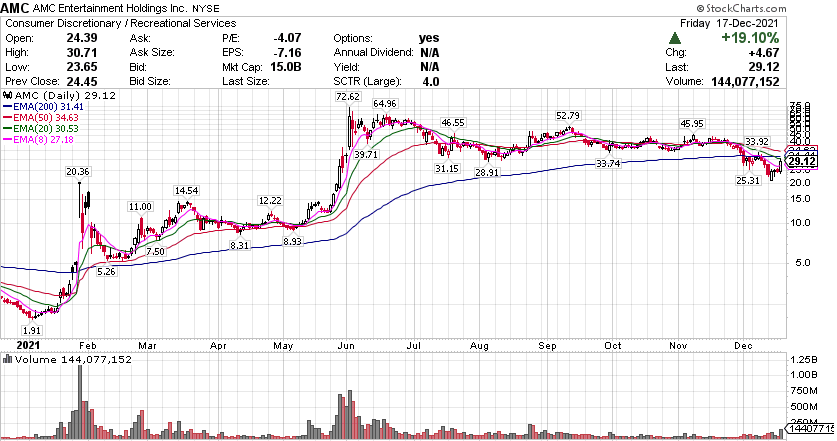The height and width of the screenshot is (441, 837).
Task: Click the 5.26 price label
Action: (106, 272)
